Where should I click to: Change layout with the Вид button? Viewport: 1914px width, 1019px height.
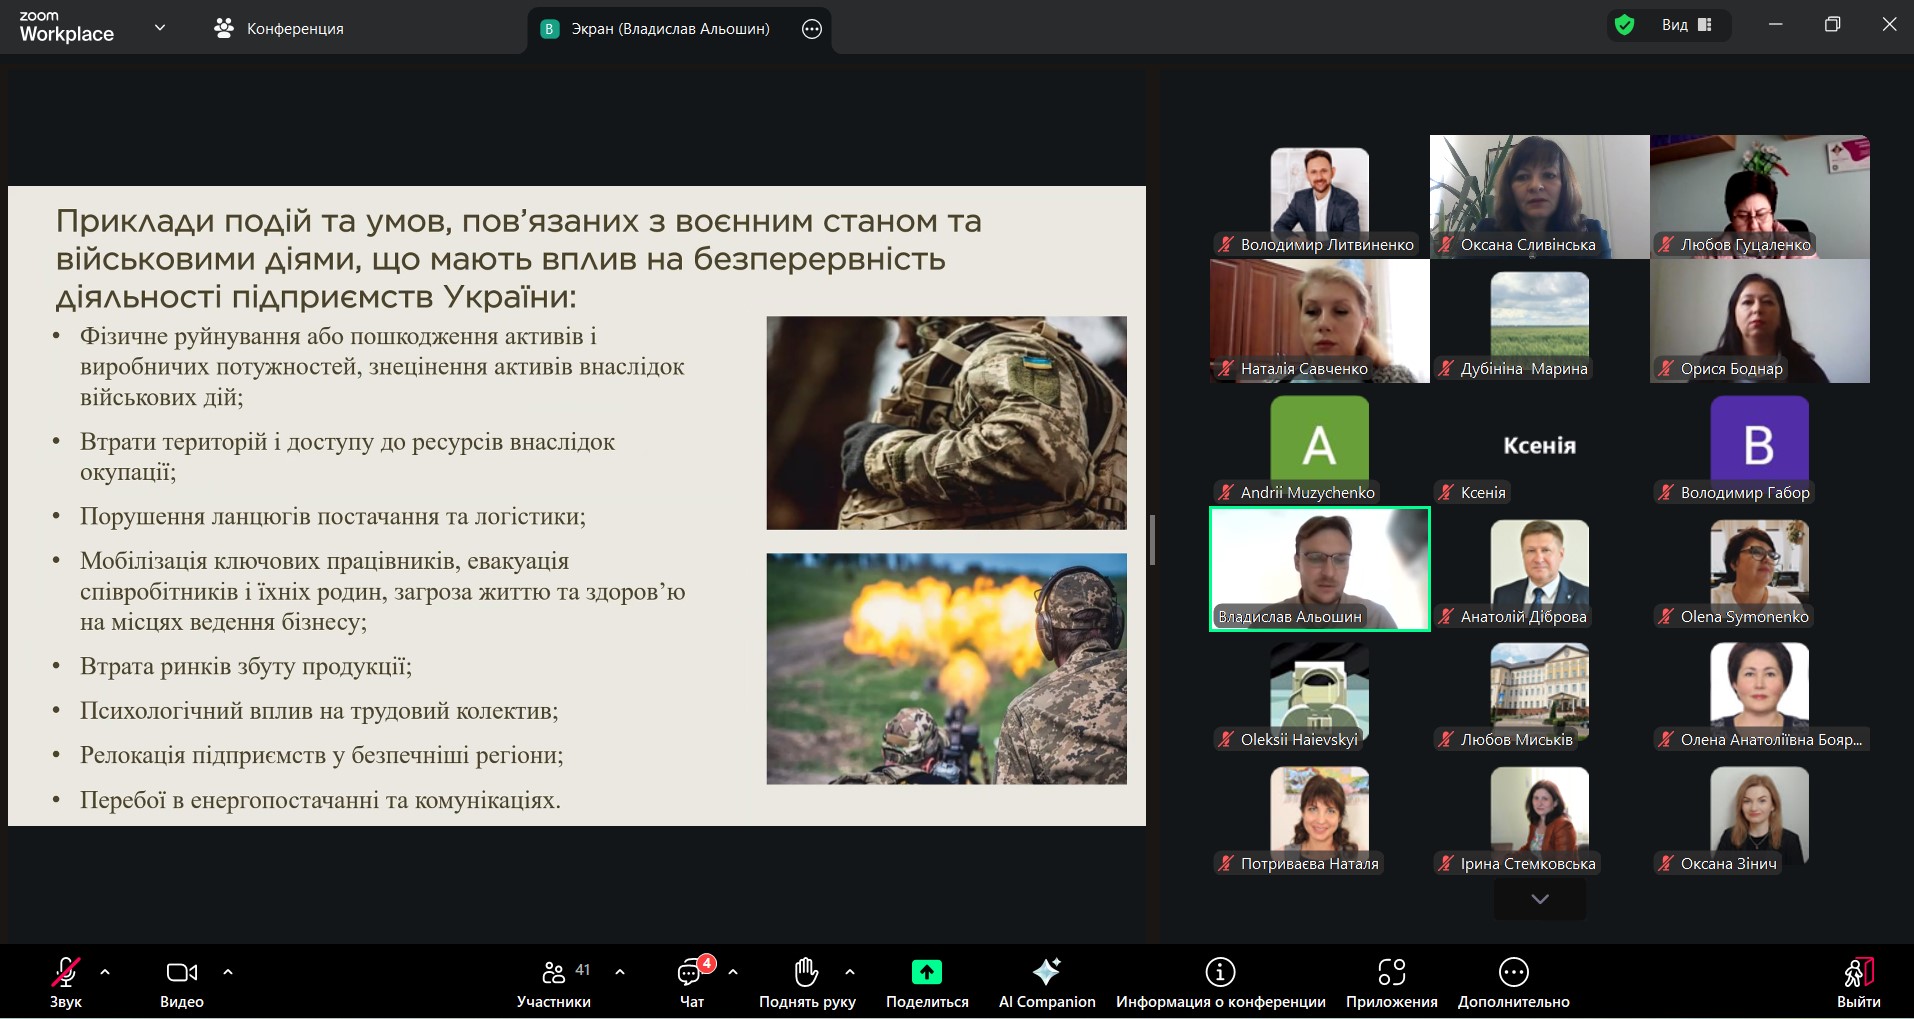click(x=1687, y=25)
